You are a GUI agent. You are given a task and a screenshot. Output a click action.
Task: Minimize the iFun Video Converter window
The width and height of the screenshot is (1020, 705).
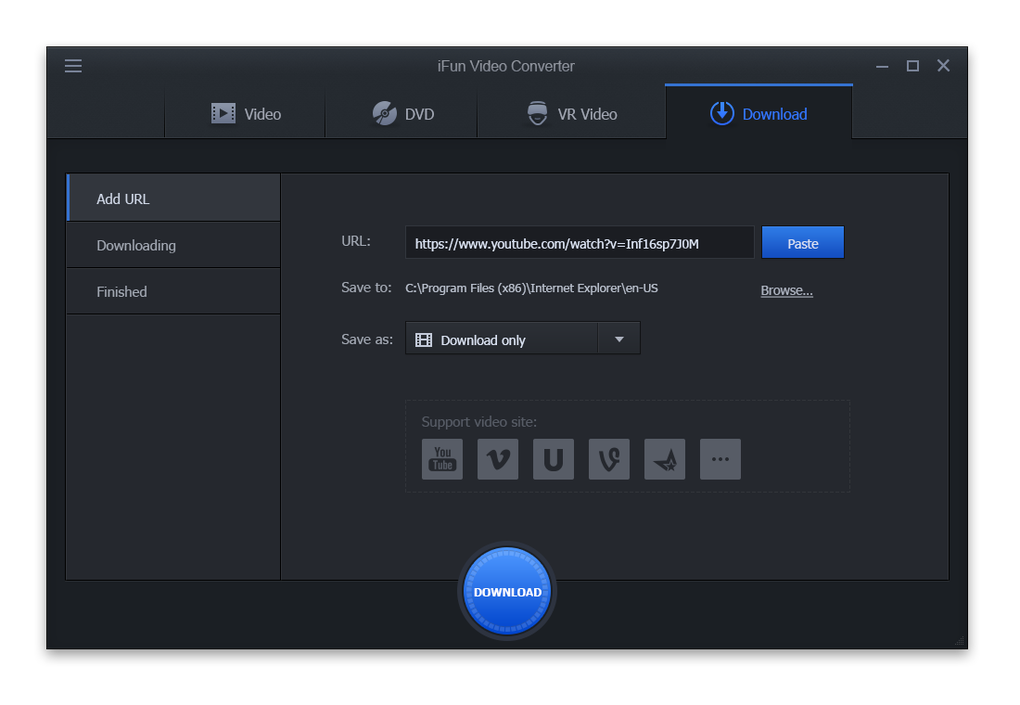point(882,66)
